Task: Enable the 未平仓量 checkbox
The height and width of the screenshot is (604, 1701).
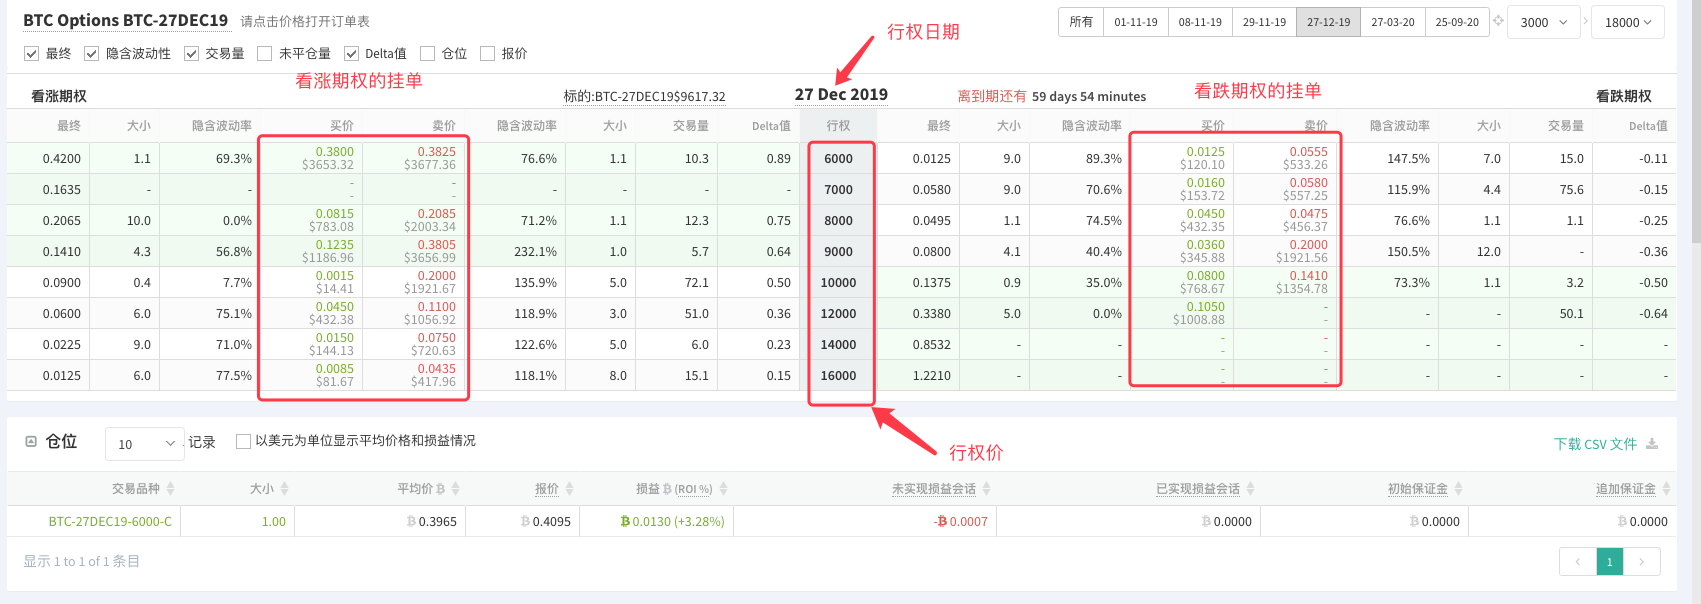Action: coord(265,54)
